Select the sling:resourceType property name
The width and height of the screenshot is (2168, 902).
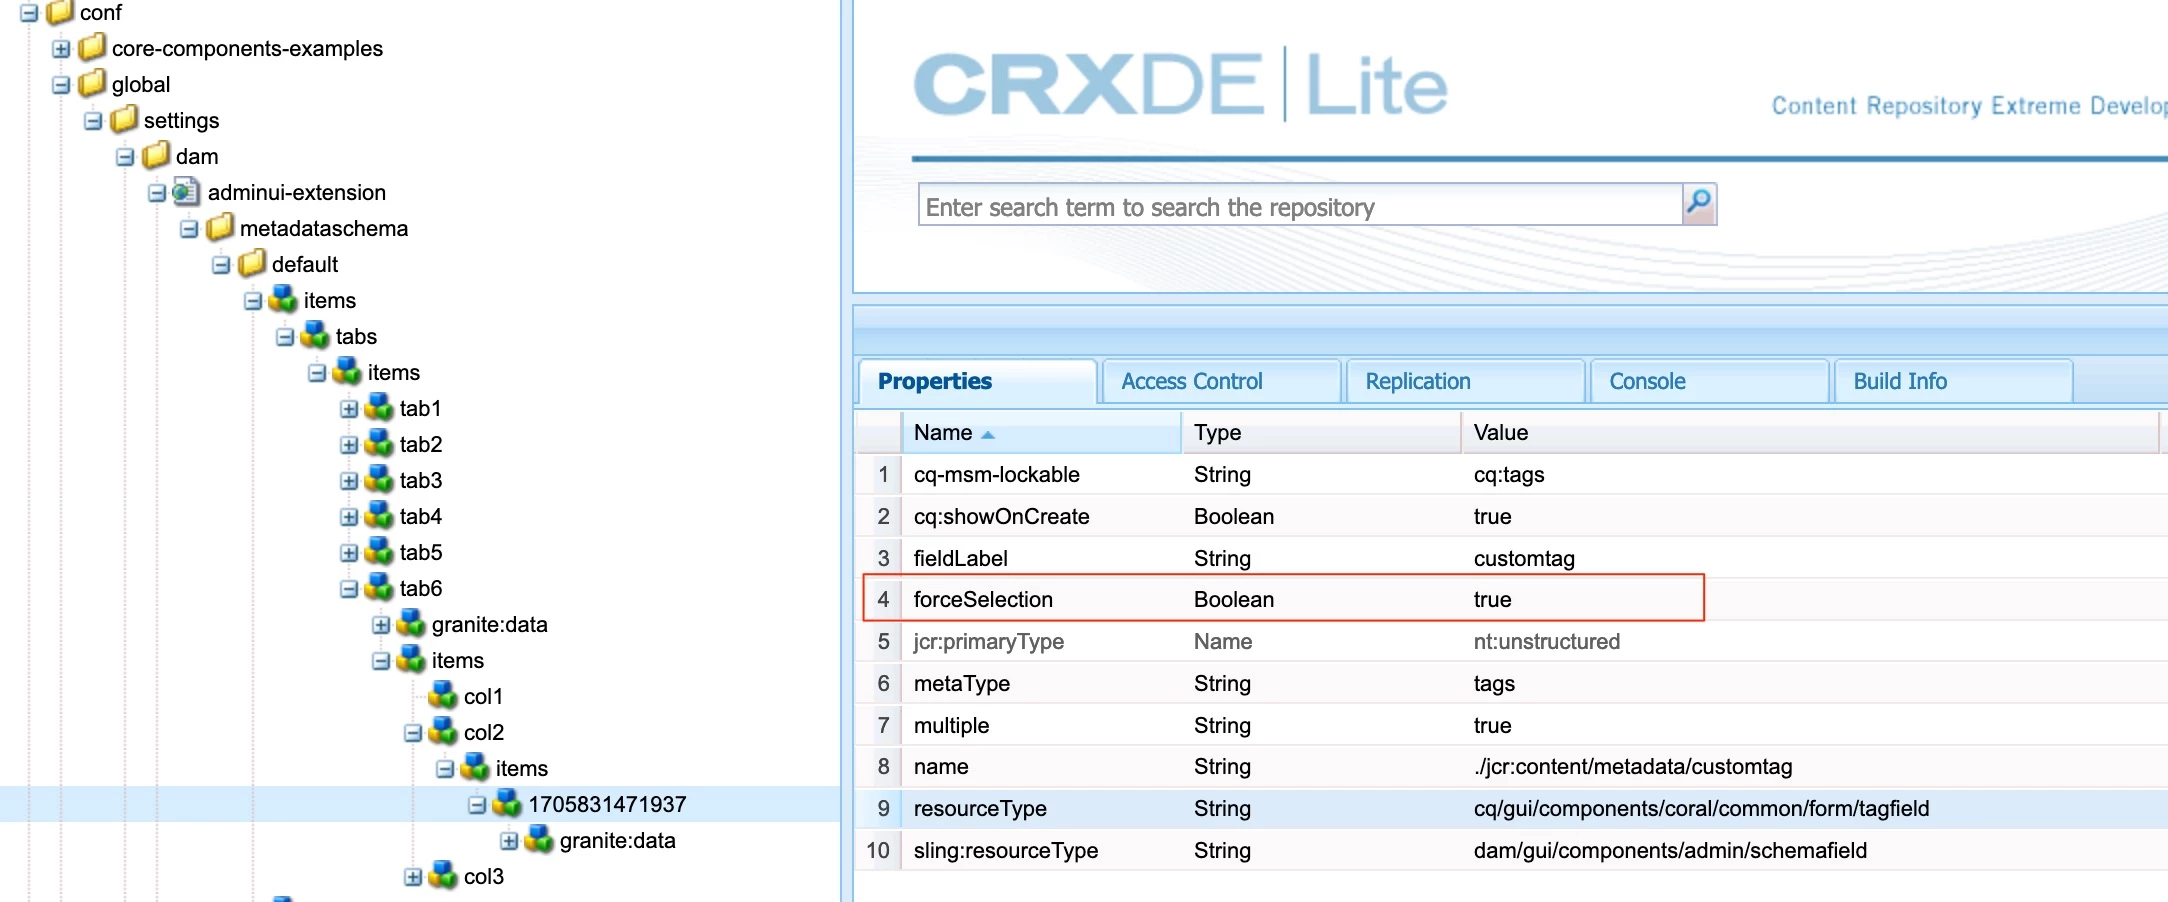pos(1006,850)
